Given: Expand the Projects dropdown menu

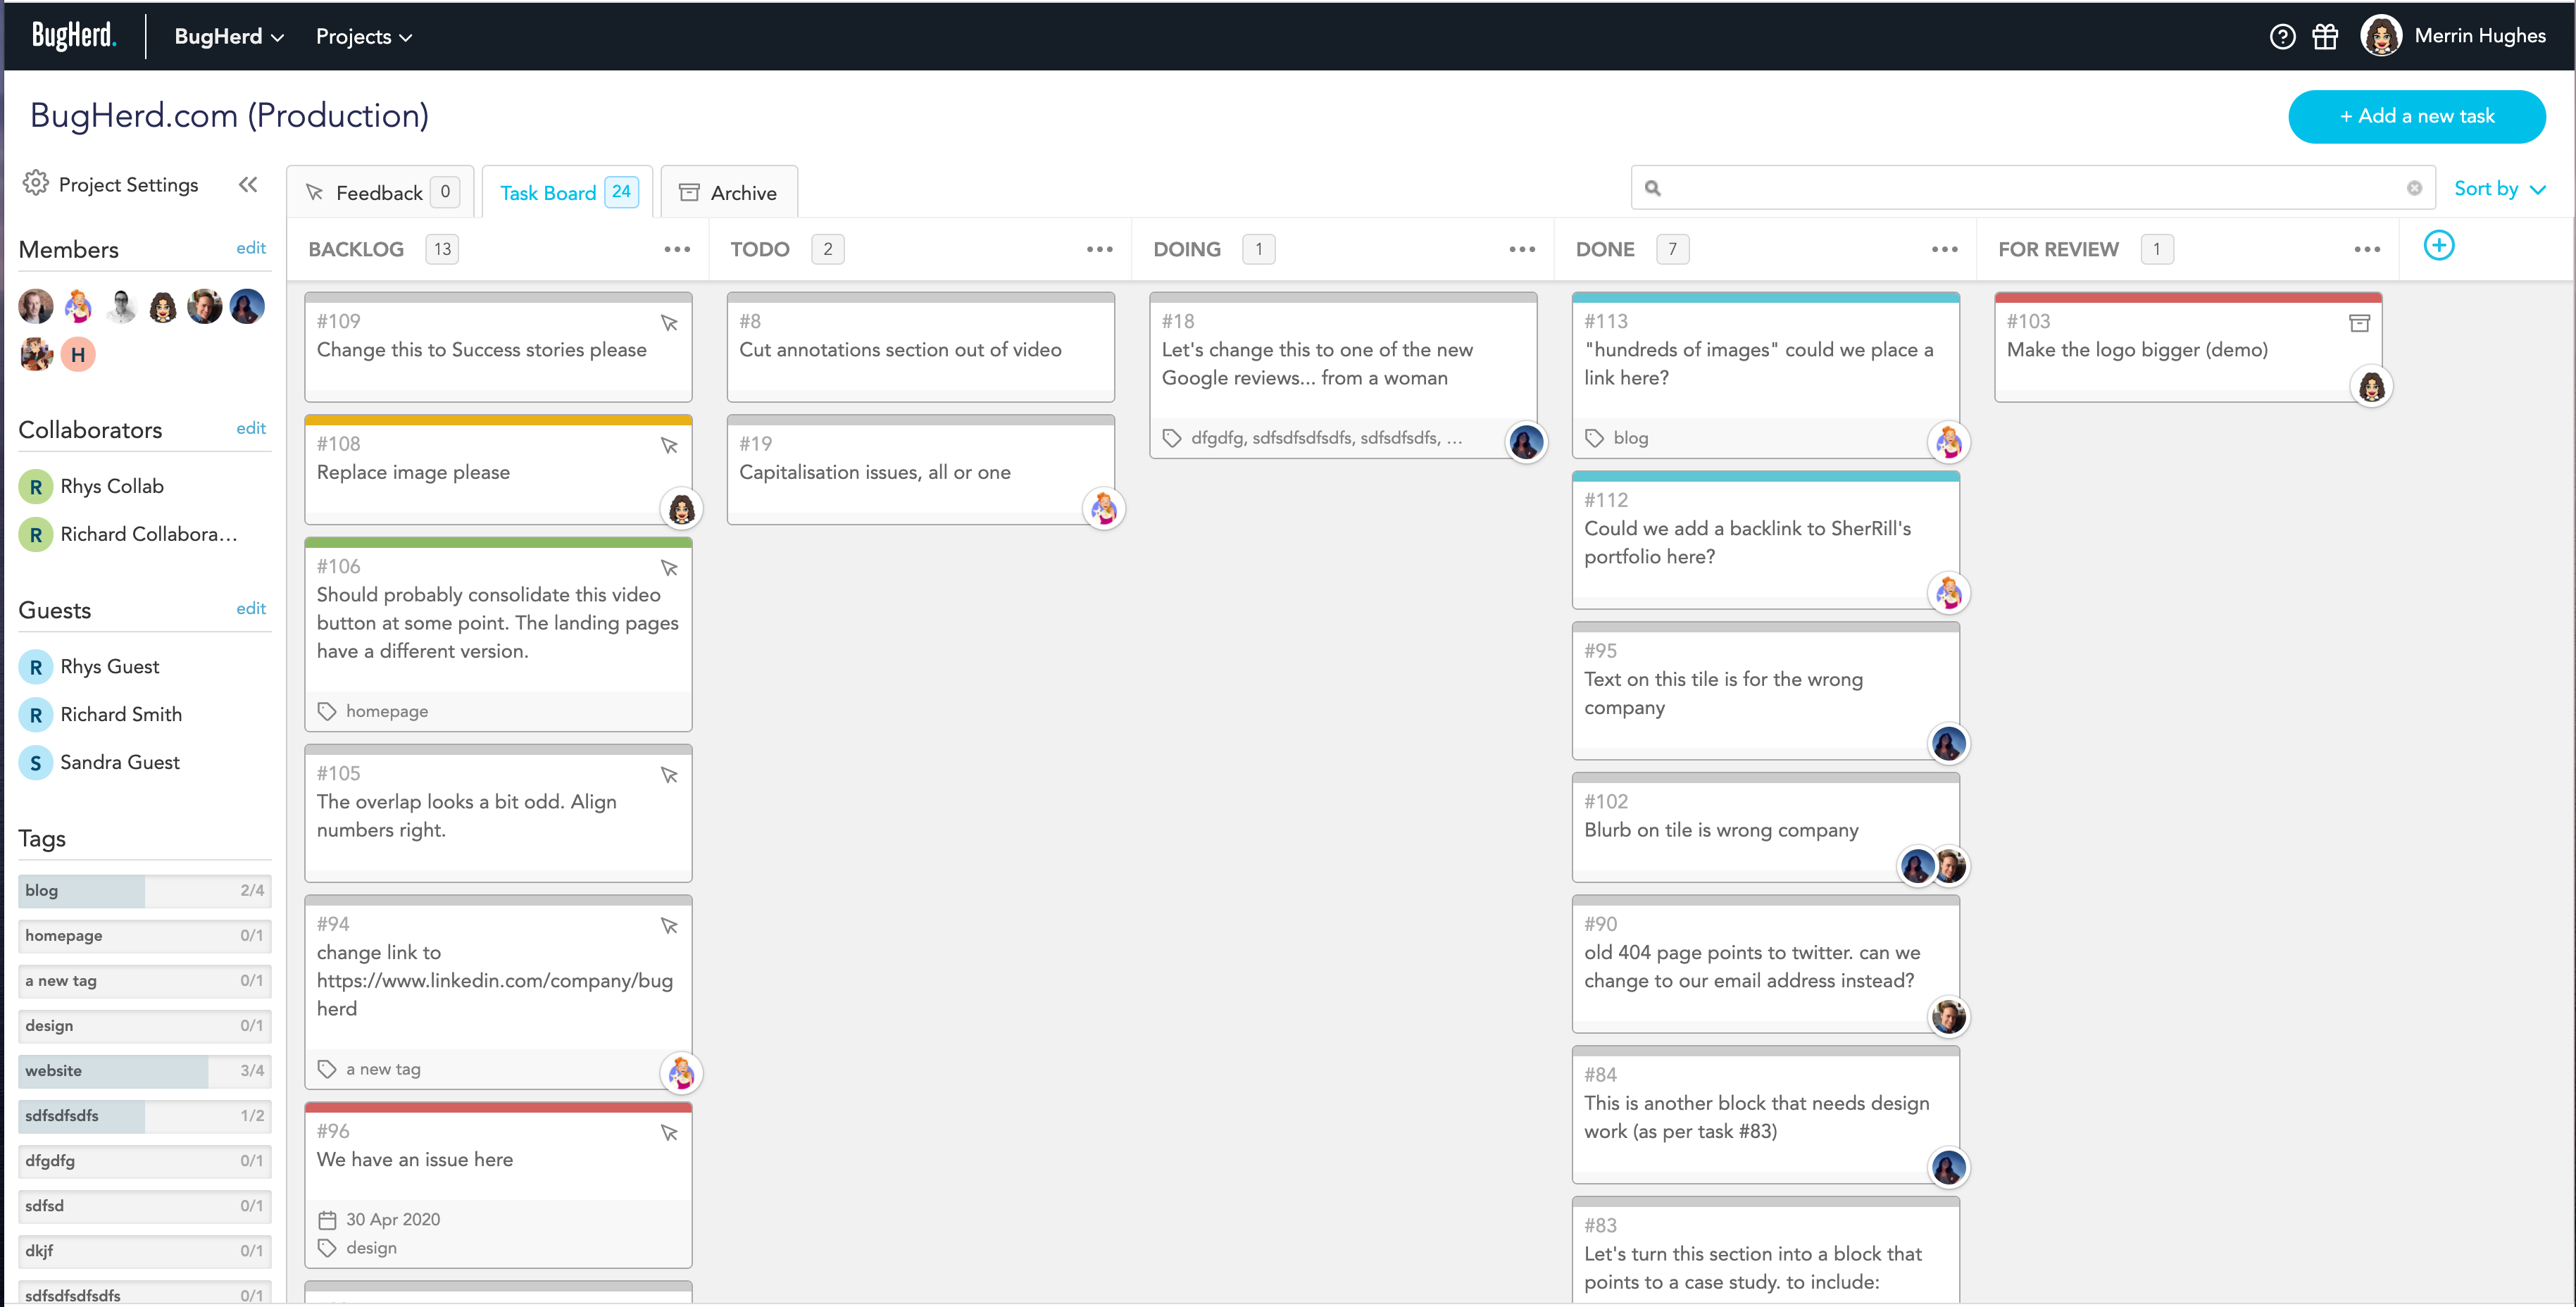Looking at the screenshot, I should [364, 37].
